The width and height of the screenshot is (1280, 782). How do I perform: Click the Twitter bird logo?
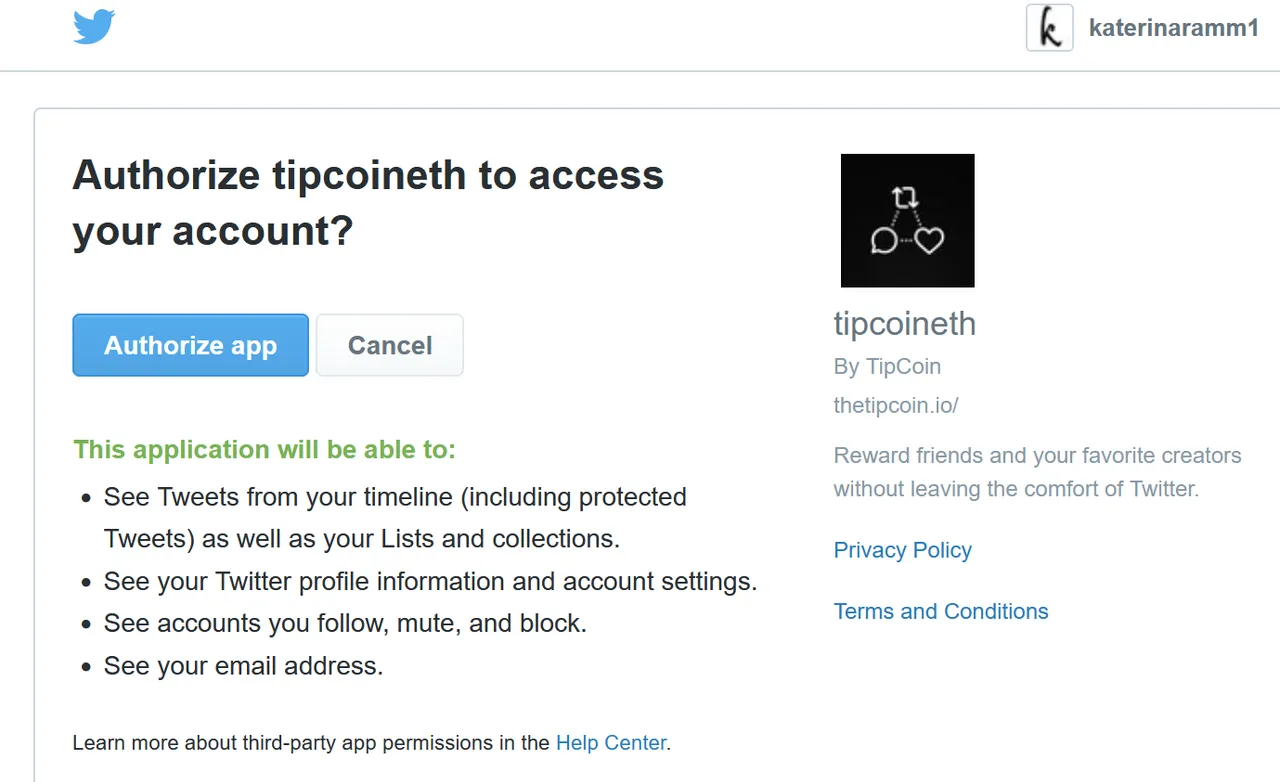coord(94,27)
